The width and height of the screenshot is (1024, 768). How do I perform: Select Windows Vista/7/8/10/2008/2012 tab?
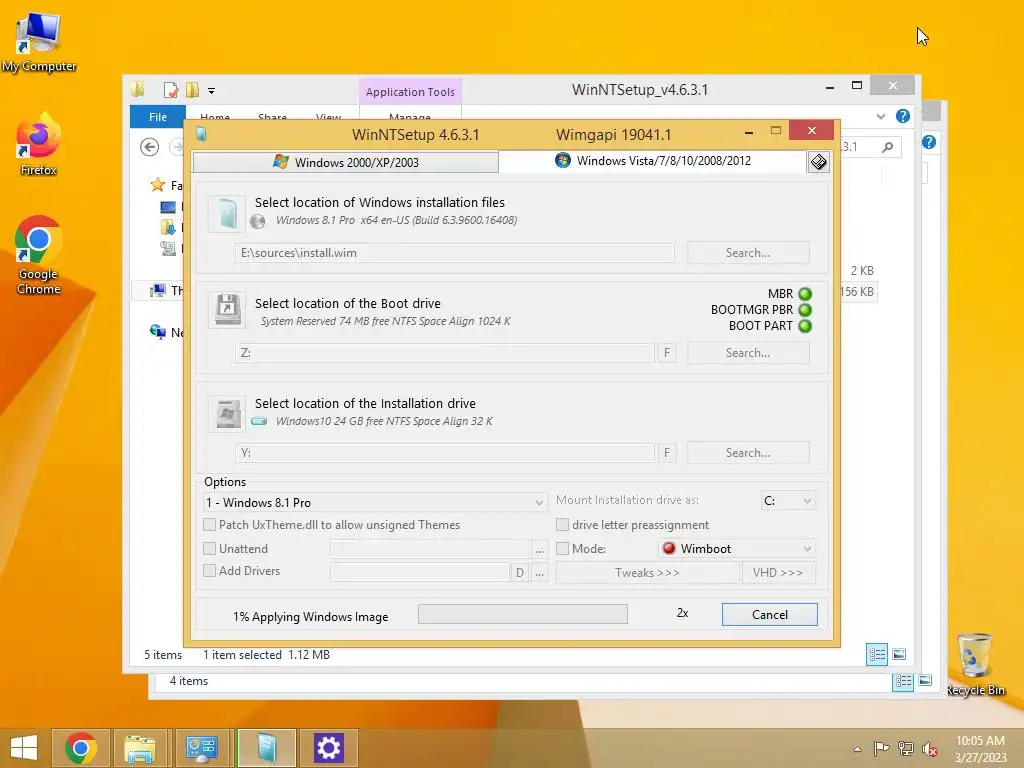(652, 161)
